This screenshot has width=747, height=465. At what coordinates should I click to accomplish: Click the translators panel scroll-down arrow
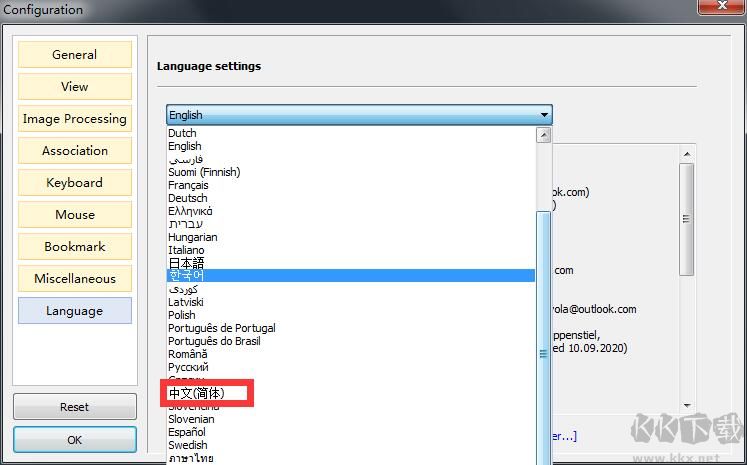686,405
